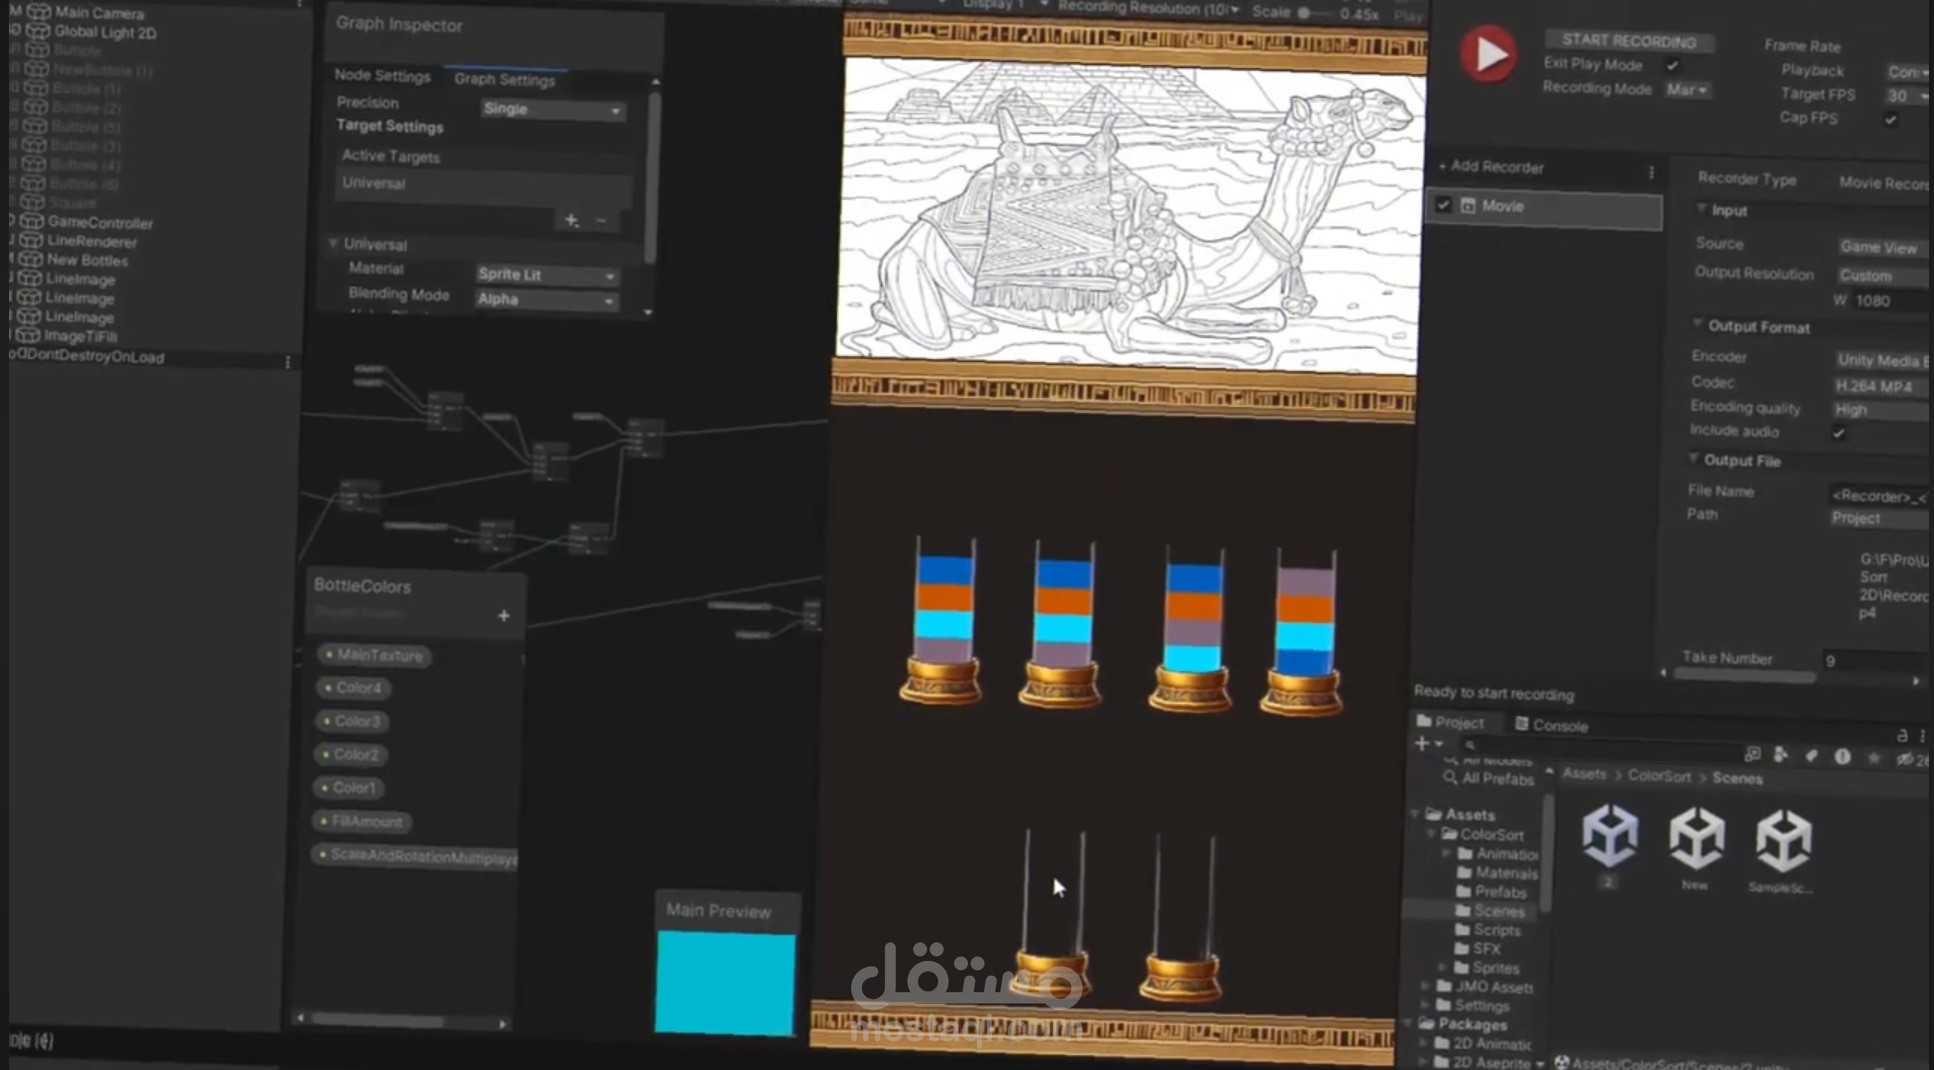
Task: Open the Recording Mode dropdown
Action: (x=1687, y=90)
